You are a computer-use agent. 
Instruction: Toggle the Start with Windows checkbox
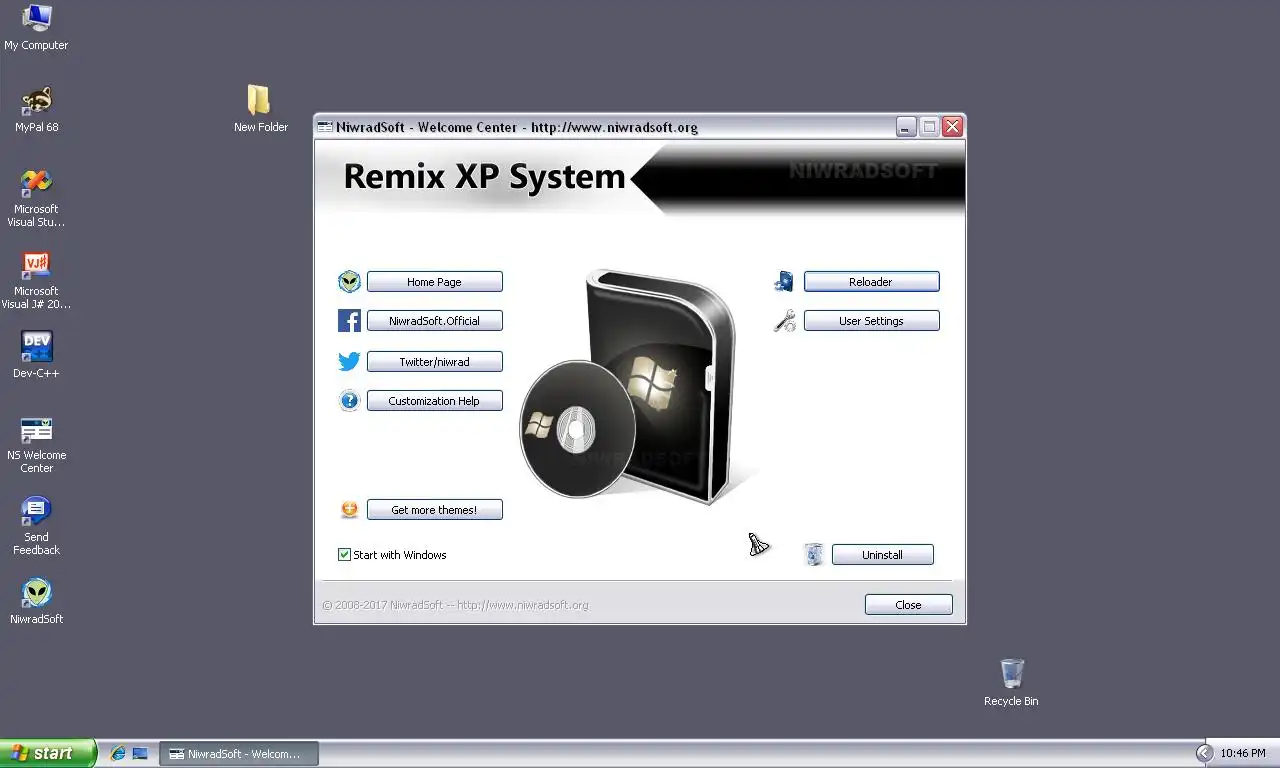click(x=344, y=555)
